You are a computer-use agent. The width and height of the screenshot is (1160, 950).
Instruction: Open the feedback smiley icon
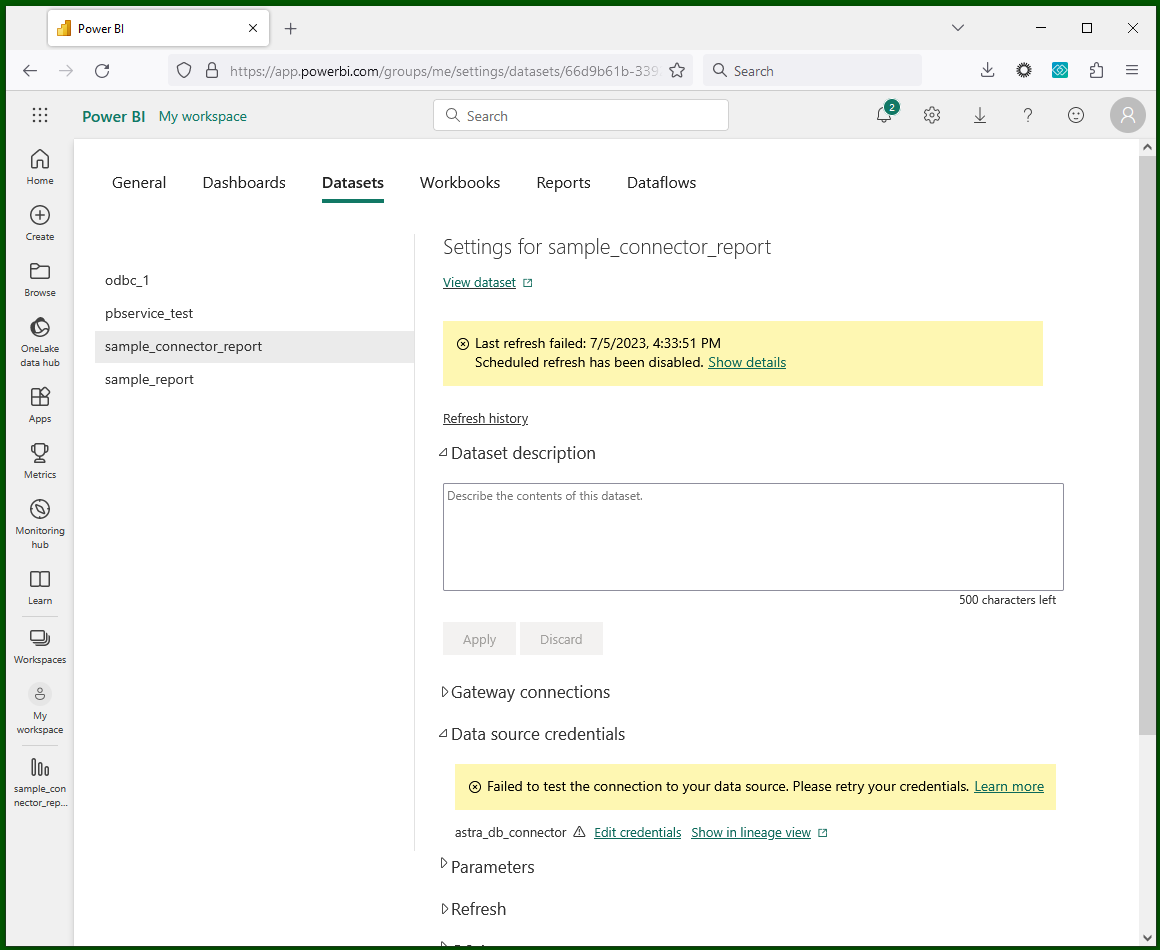(1076, 115)
